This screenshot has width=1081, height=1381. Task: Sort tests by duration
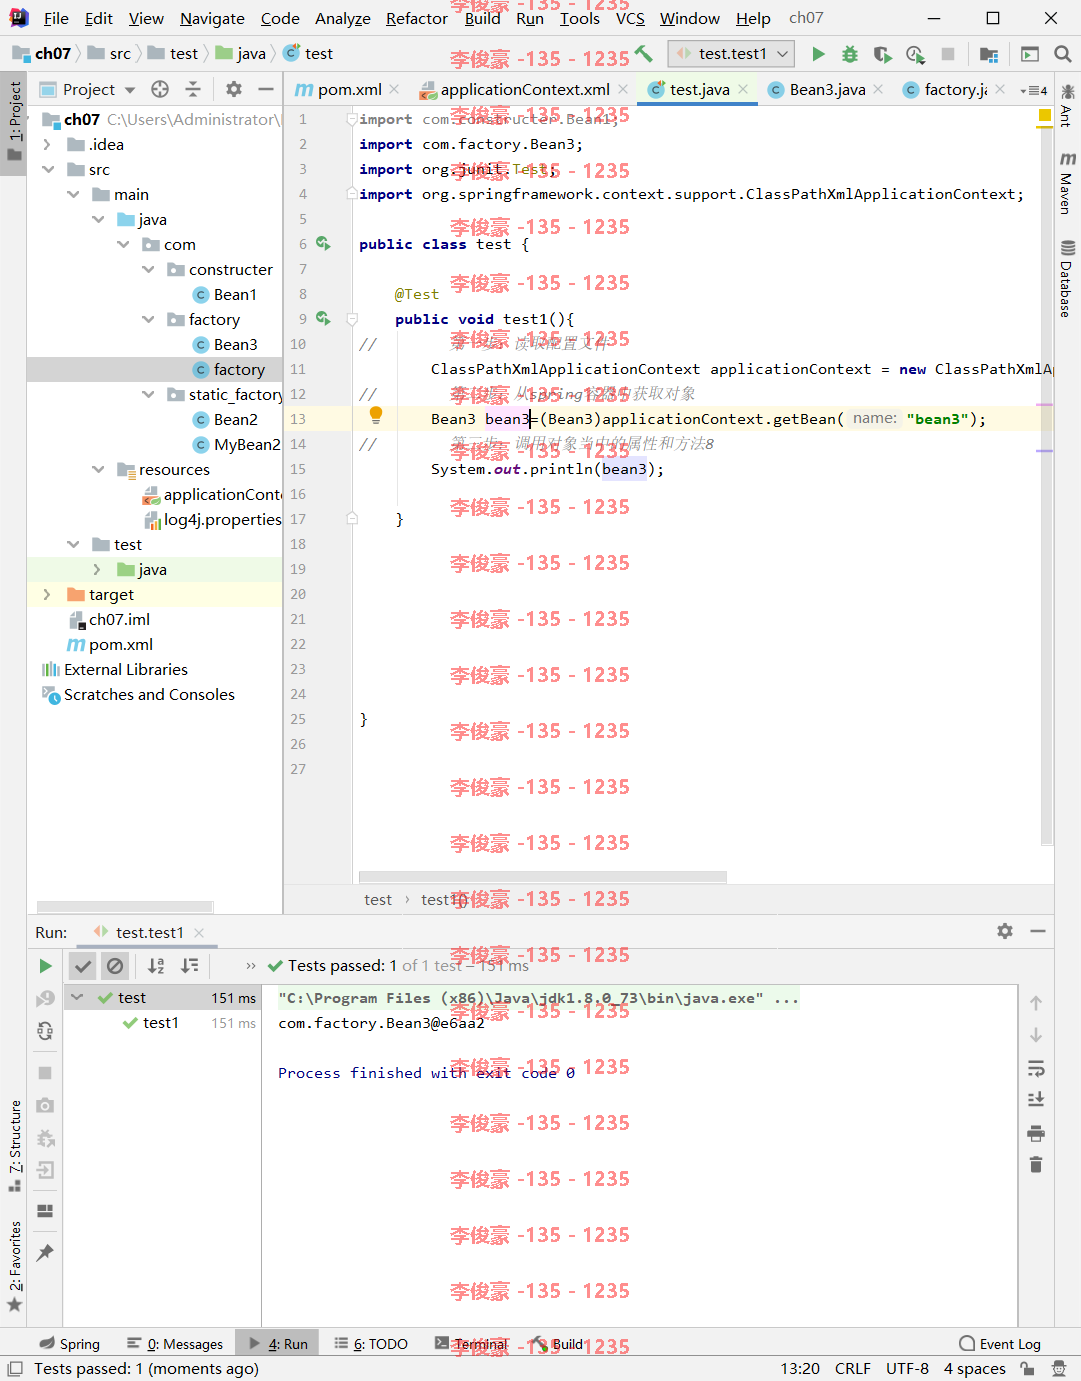[x=189, y=966]
